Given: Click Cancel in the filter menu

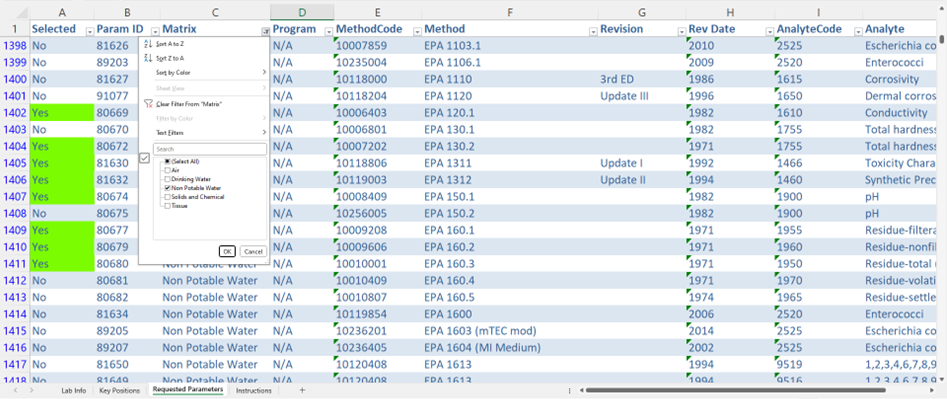Looking at the screenshot, I should click(x=253, y=251).
